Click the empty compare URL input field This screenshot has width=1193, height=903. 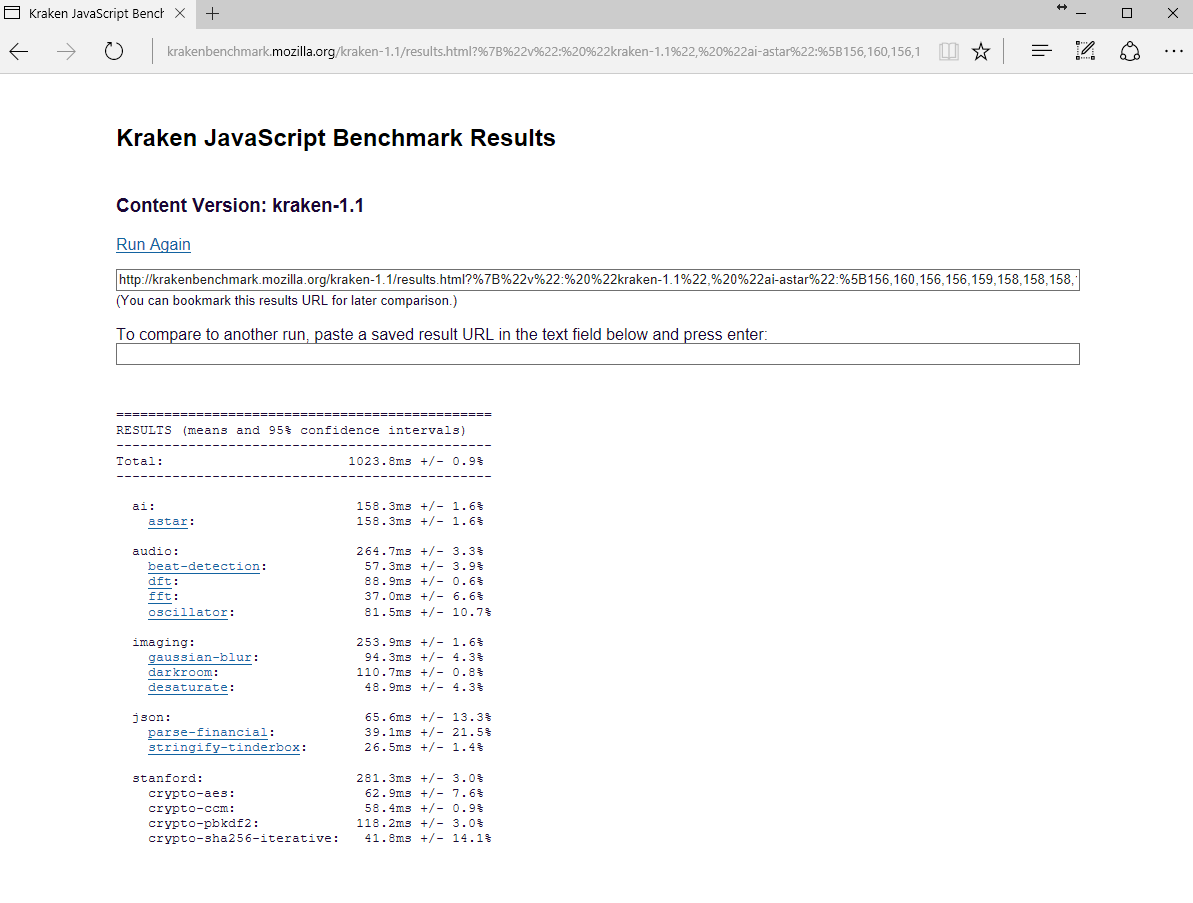[597, 355]
